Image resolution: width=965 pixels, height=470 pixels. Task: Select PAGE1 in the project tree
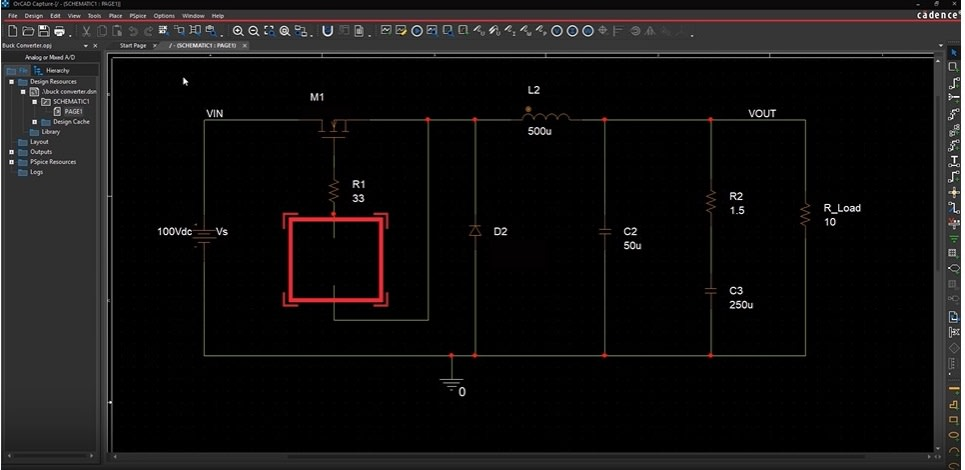tap(73, 111)
